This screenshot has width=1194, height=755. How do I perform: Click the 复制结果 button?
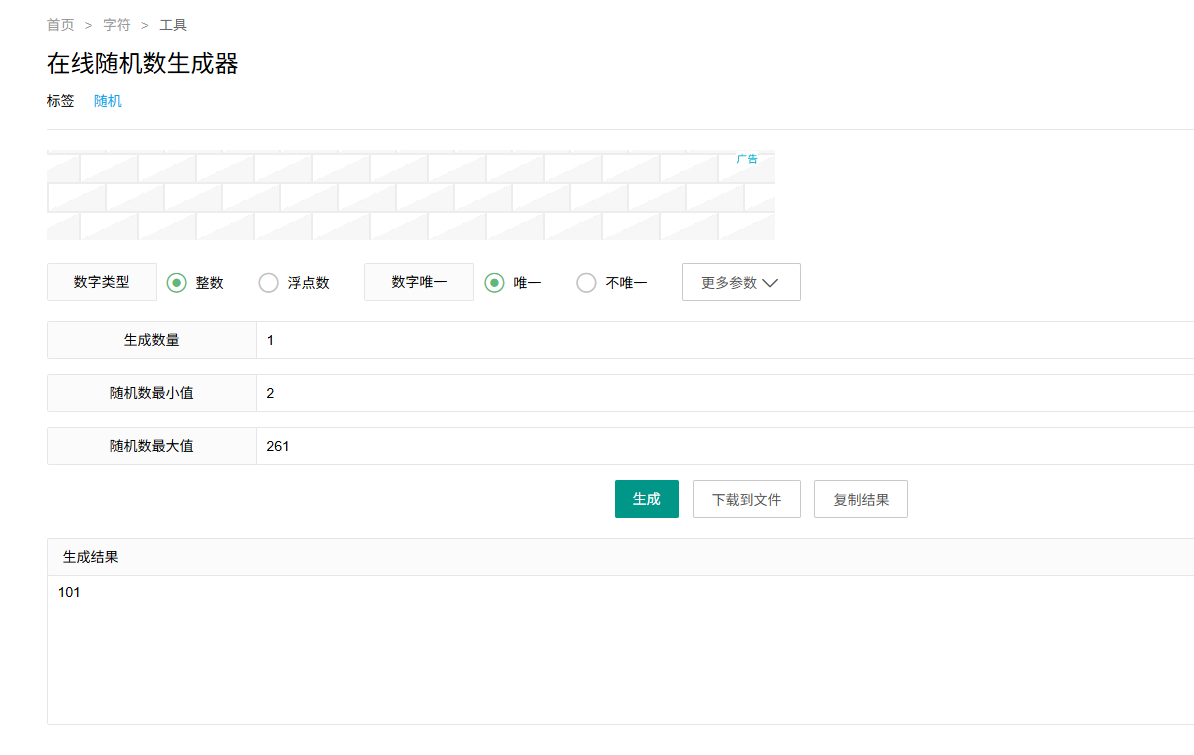[860, 499]
